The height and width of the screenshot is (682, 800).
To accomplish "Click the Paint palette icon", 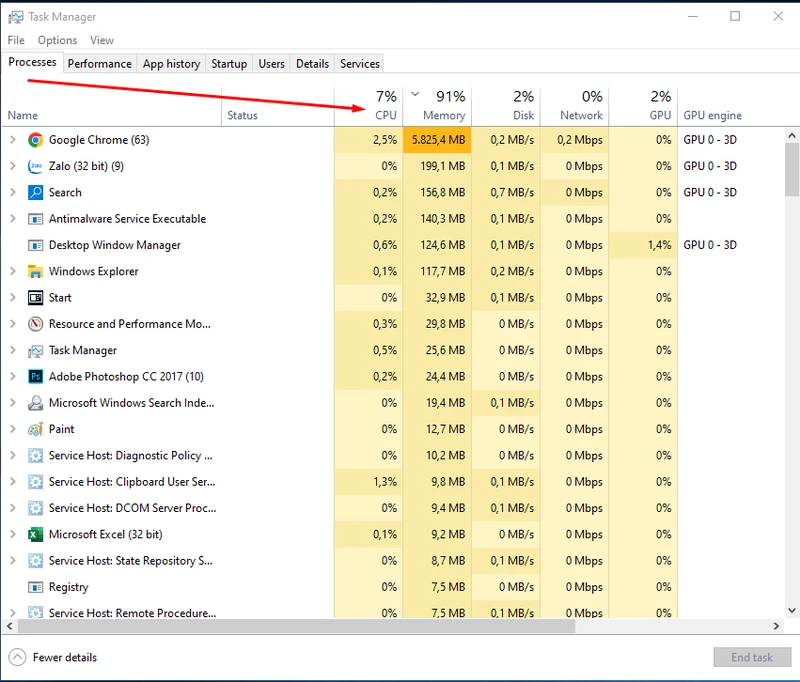I will [35, 429].
